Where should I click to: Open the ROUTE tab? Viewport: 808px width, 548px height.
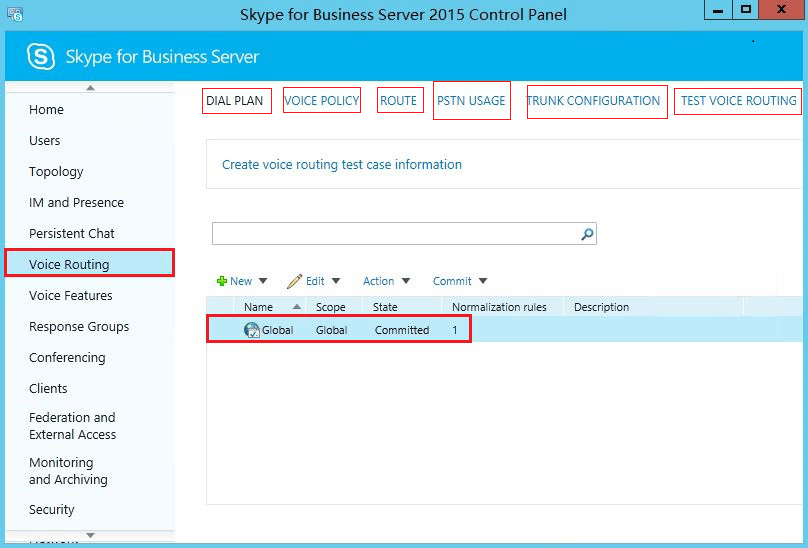tap(398, 101)
